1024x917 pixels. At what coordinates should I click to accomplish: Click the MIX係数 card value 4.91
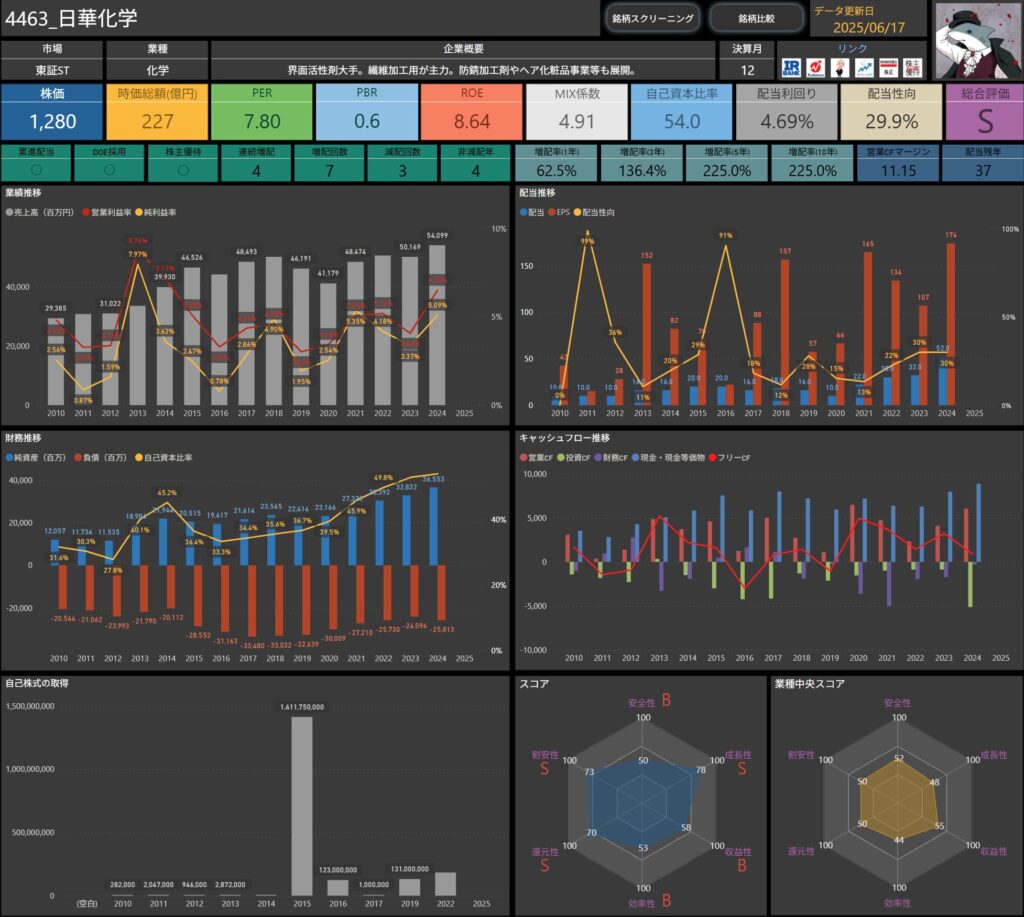577,121
